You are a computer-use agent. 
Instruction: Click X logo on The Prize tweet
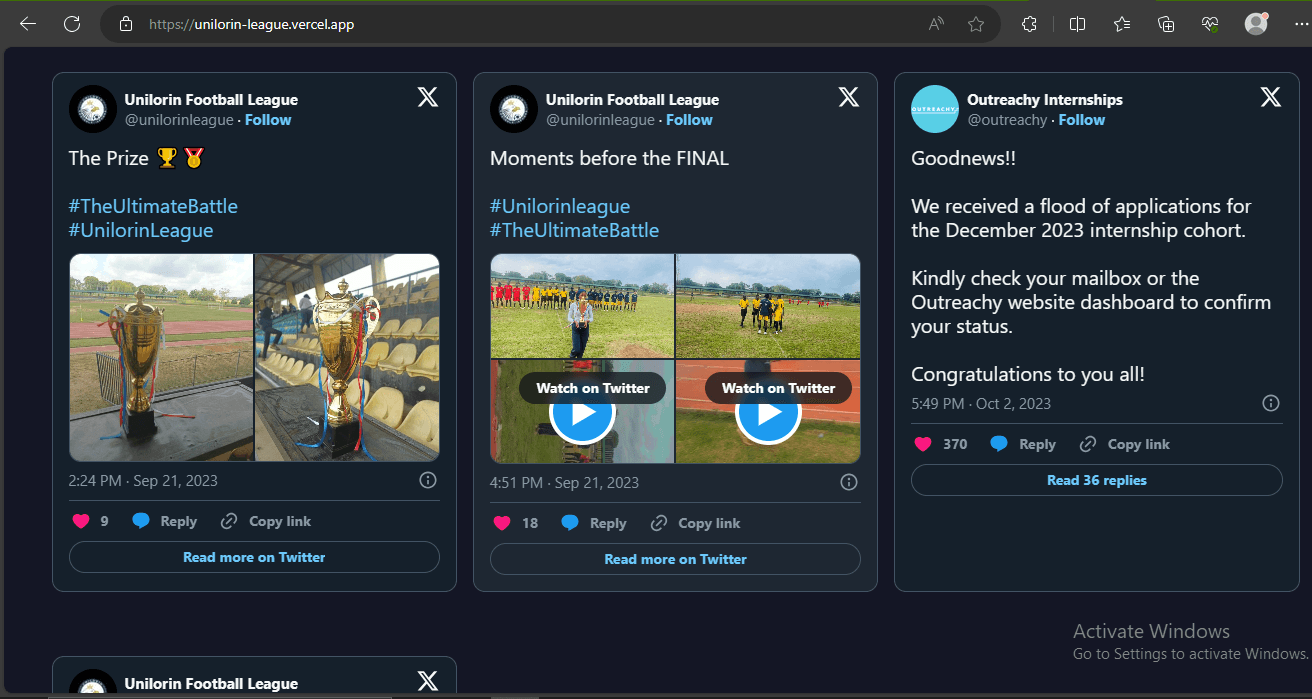click(427, 97)
